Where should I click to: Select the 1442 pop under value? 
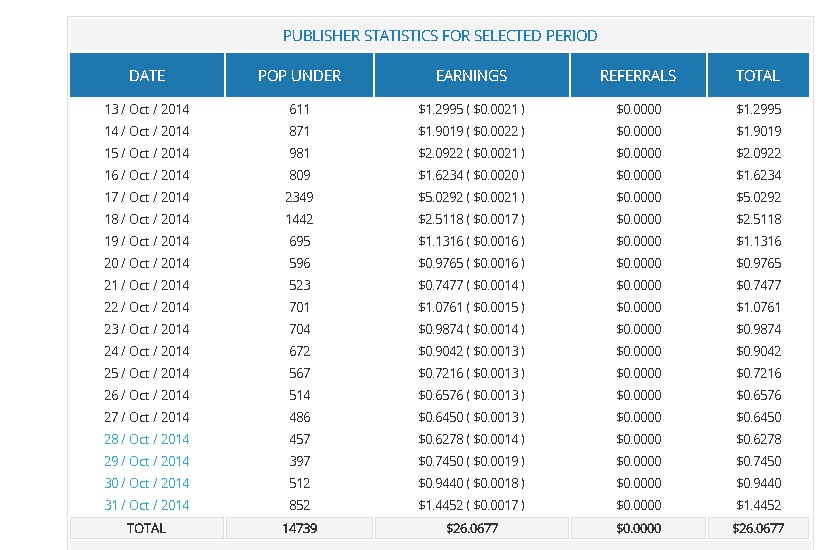click(x=299, y=219)
